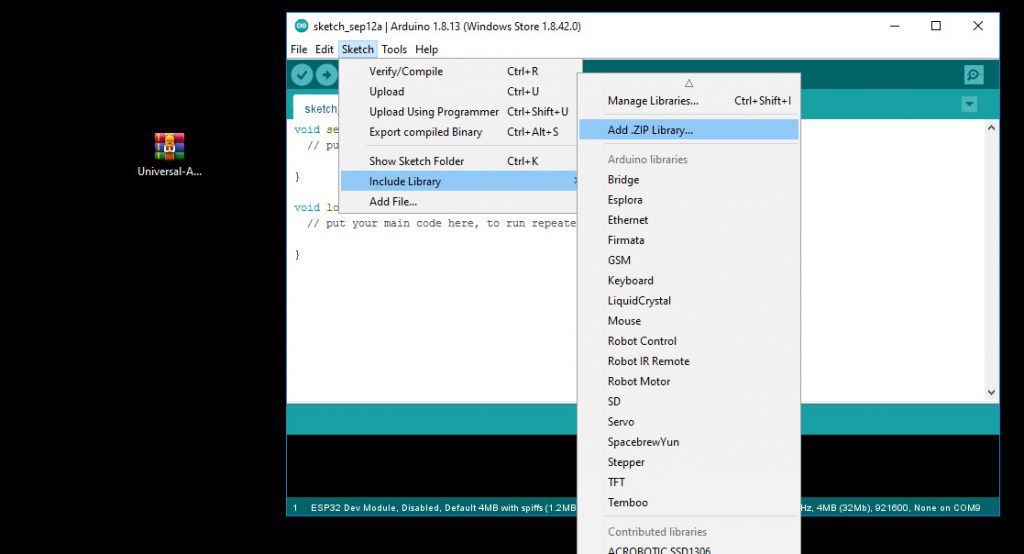Close the Arduino window
1024x554 pixels.
[x=978, y=26]
